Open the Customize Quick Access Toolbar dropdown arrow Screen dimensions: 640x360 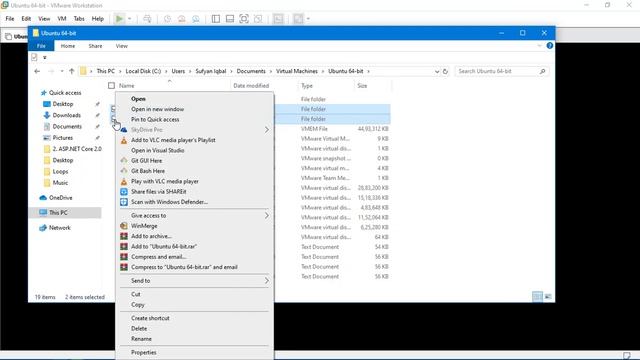coord(44,58)
